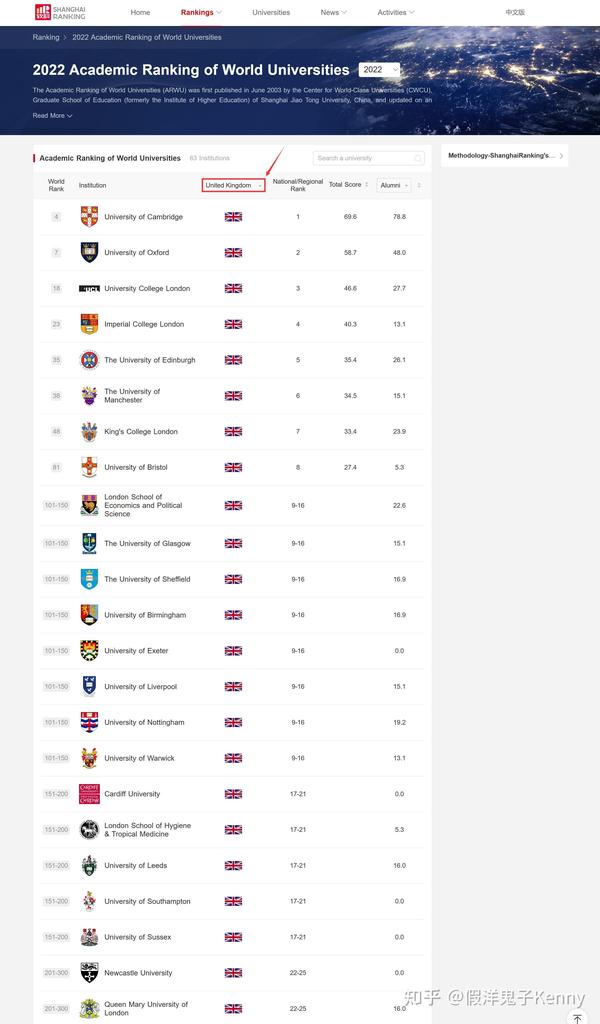The image size is (600, 1024).
Task: Open the United Kingdom country filter dropdown
Action: click(x=234, y=185)
